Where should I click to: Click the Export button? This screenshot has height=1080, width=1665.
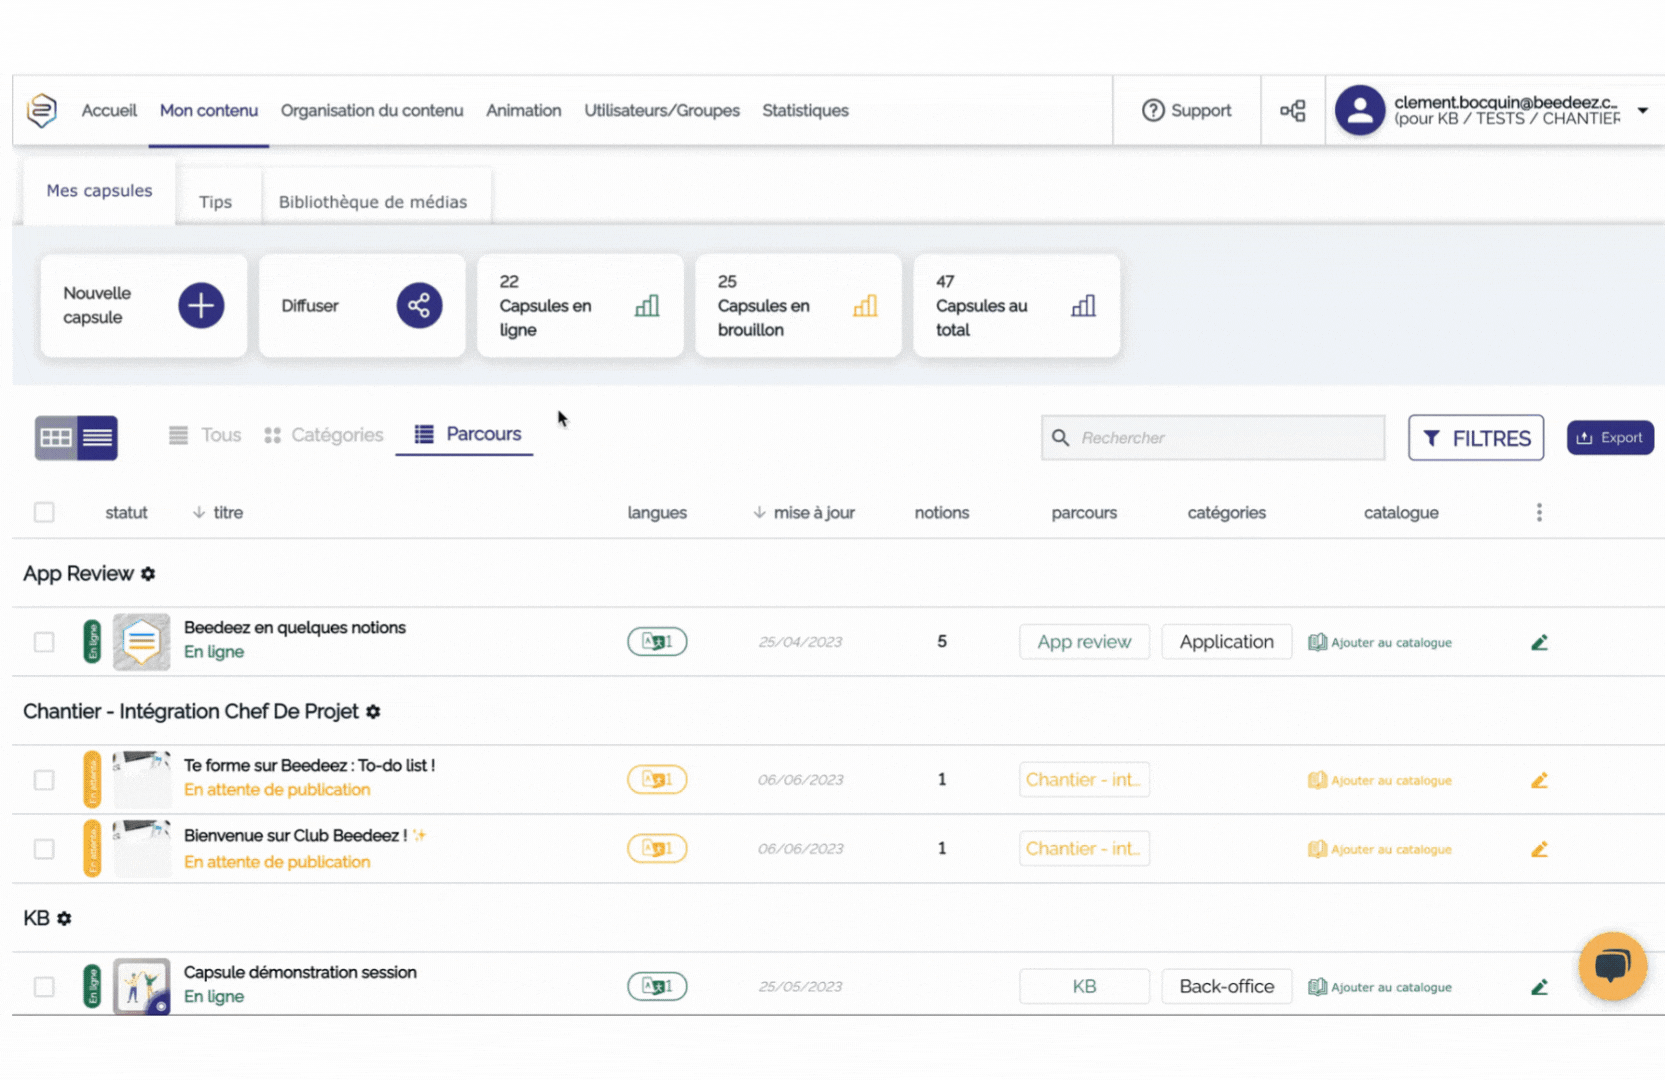pyautogui.click(x=1610, y=438)
